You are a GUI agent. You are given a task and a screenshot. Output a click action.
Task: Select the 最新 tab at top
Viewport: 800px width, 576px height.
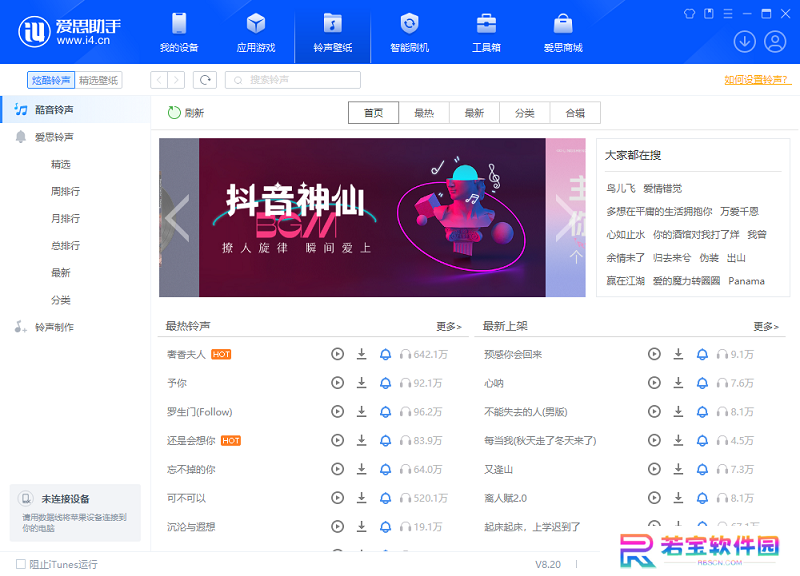pyautogui.click(x=474, y=113)
